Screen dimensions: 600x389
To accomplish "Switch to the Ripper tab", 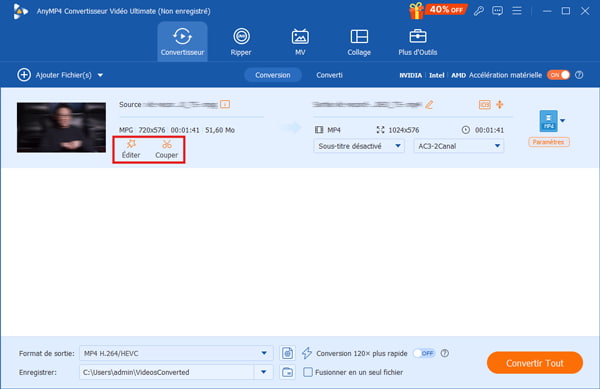I will pyautogui.click(x=241, y=41).
